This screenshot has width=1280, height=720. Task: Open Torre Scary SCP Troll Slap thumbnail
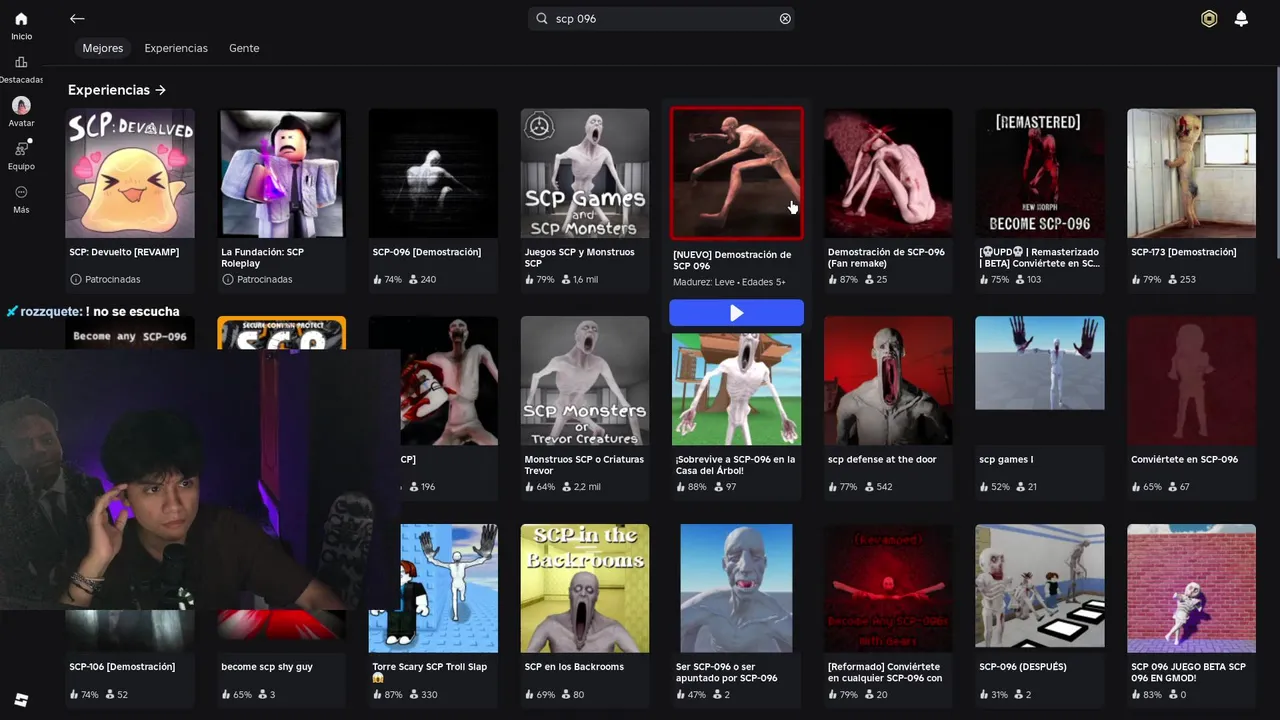[x=433, y=588]
